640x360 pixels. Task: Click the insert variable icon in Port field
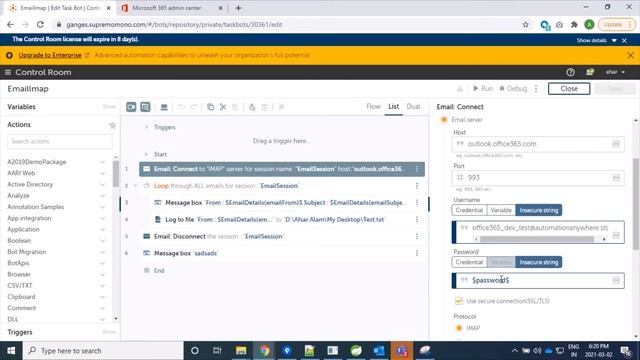[x=616, y=178]
